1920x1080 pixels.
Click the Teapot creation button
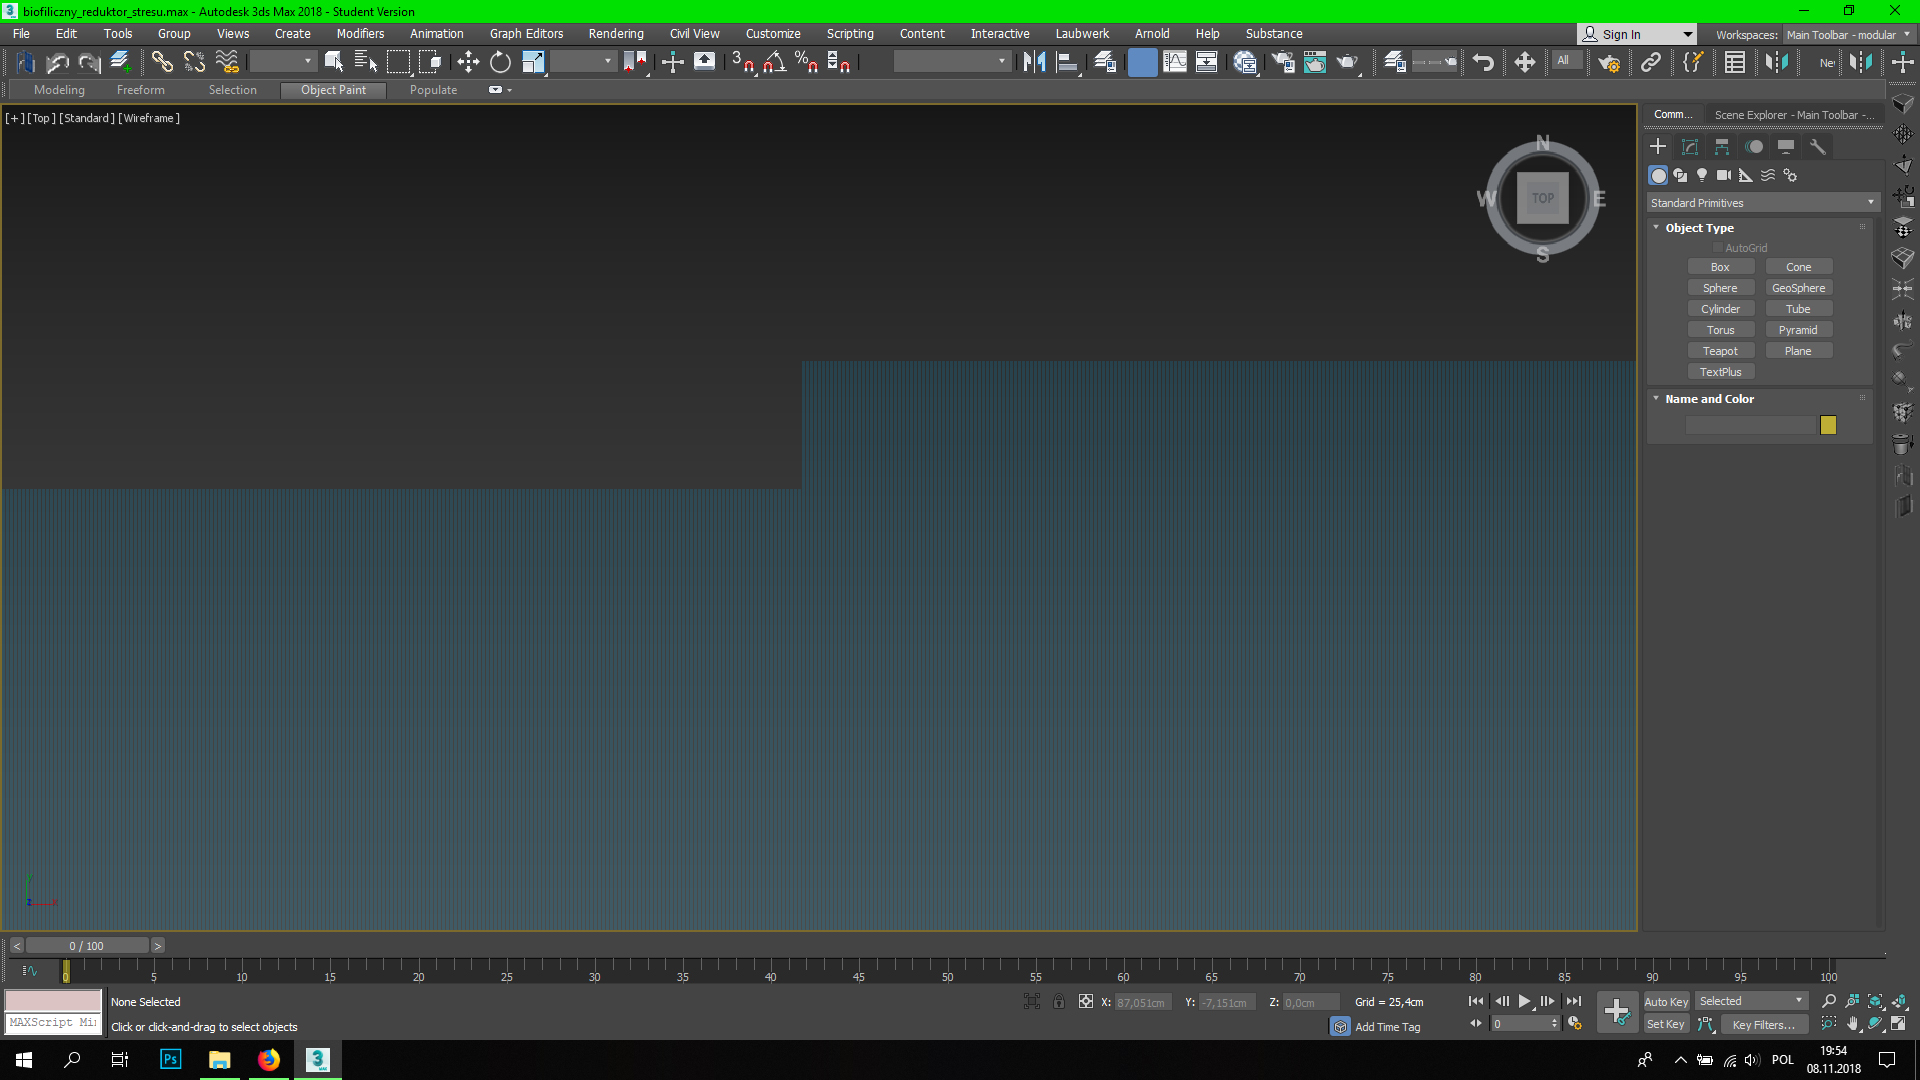[1721, 350]
